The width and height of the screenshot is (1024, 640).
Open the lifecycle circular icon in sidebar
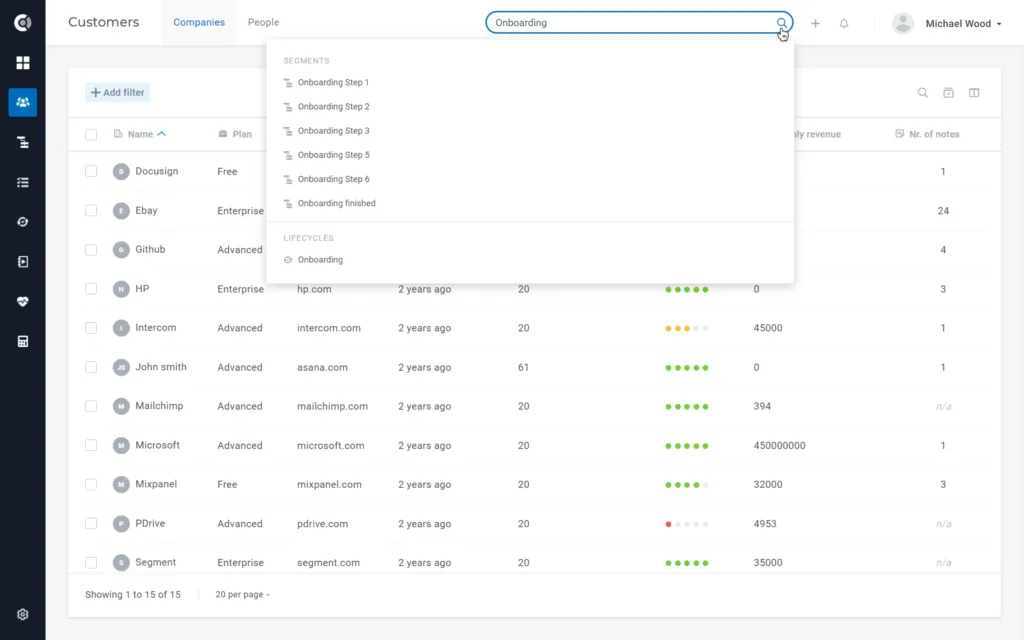pos(23,222)
